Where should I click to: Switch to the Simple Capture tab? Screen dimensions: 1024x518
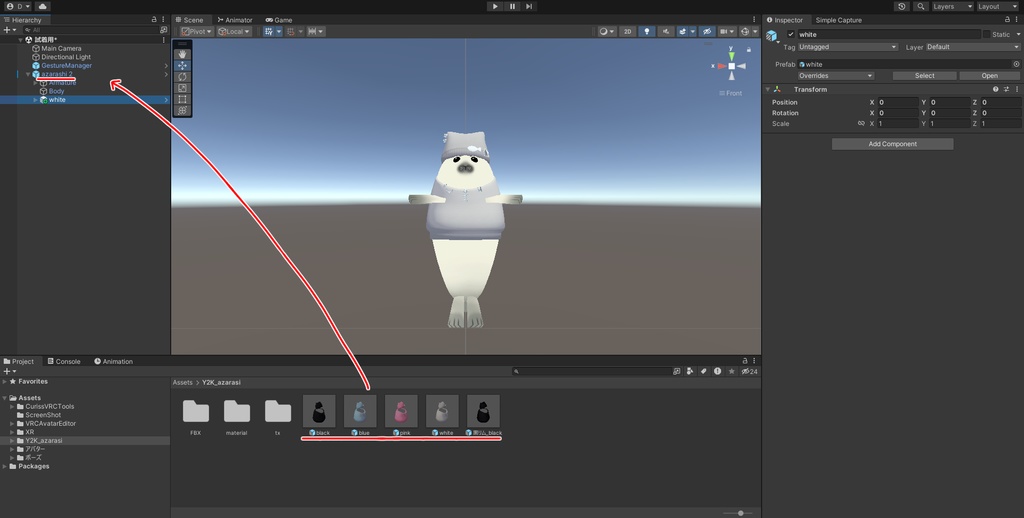point(839,20)
